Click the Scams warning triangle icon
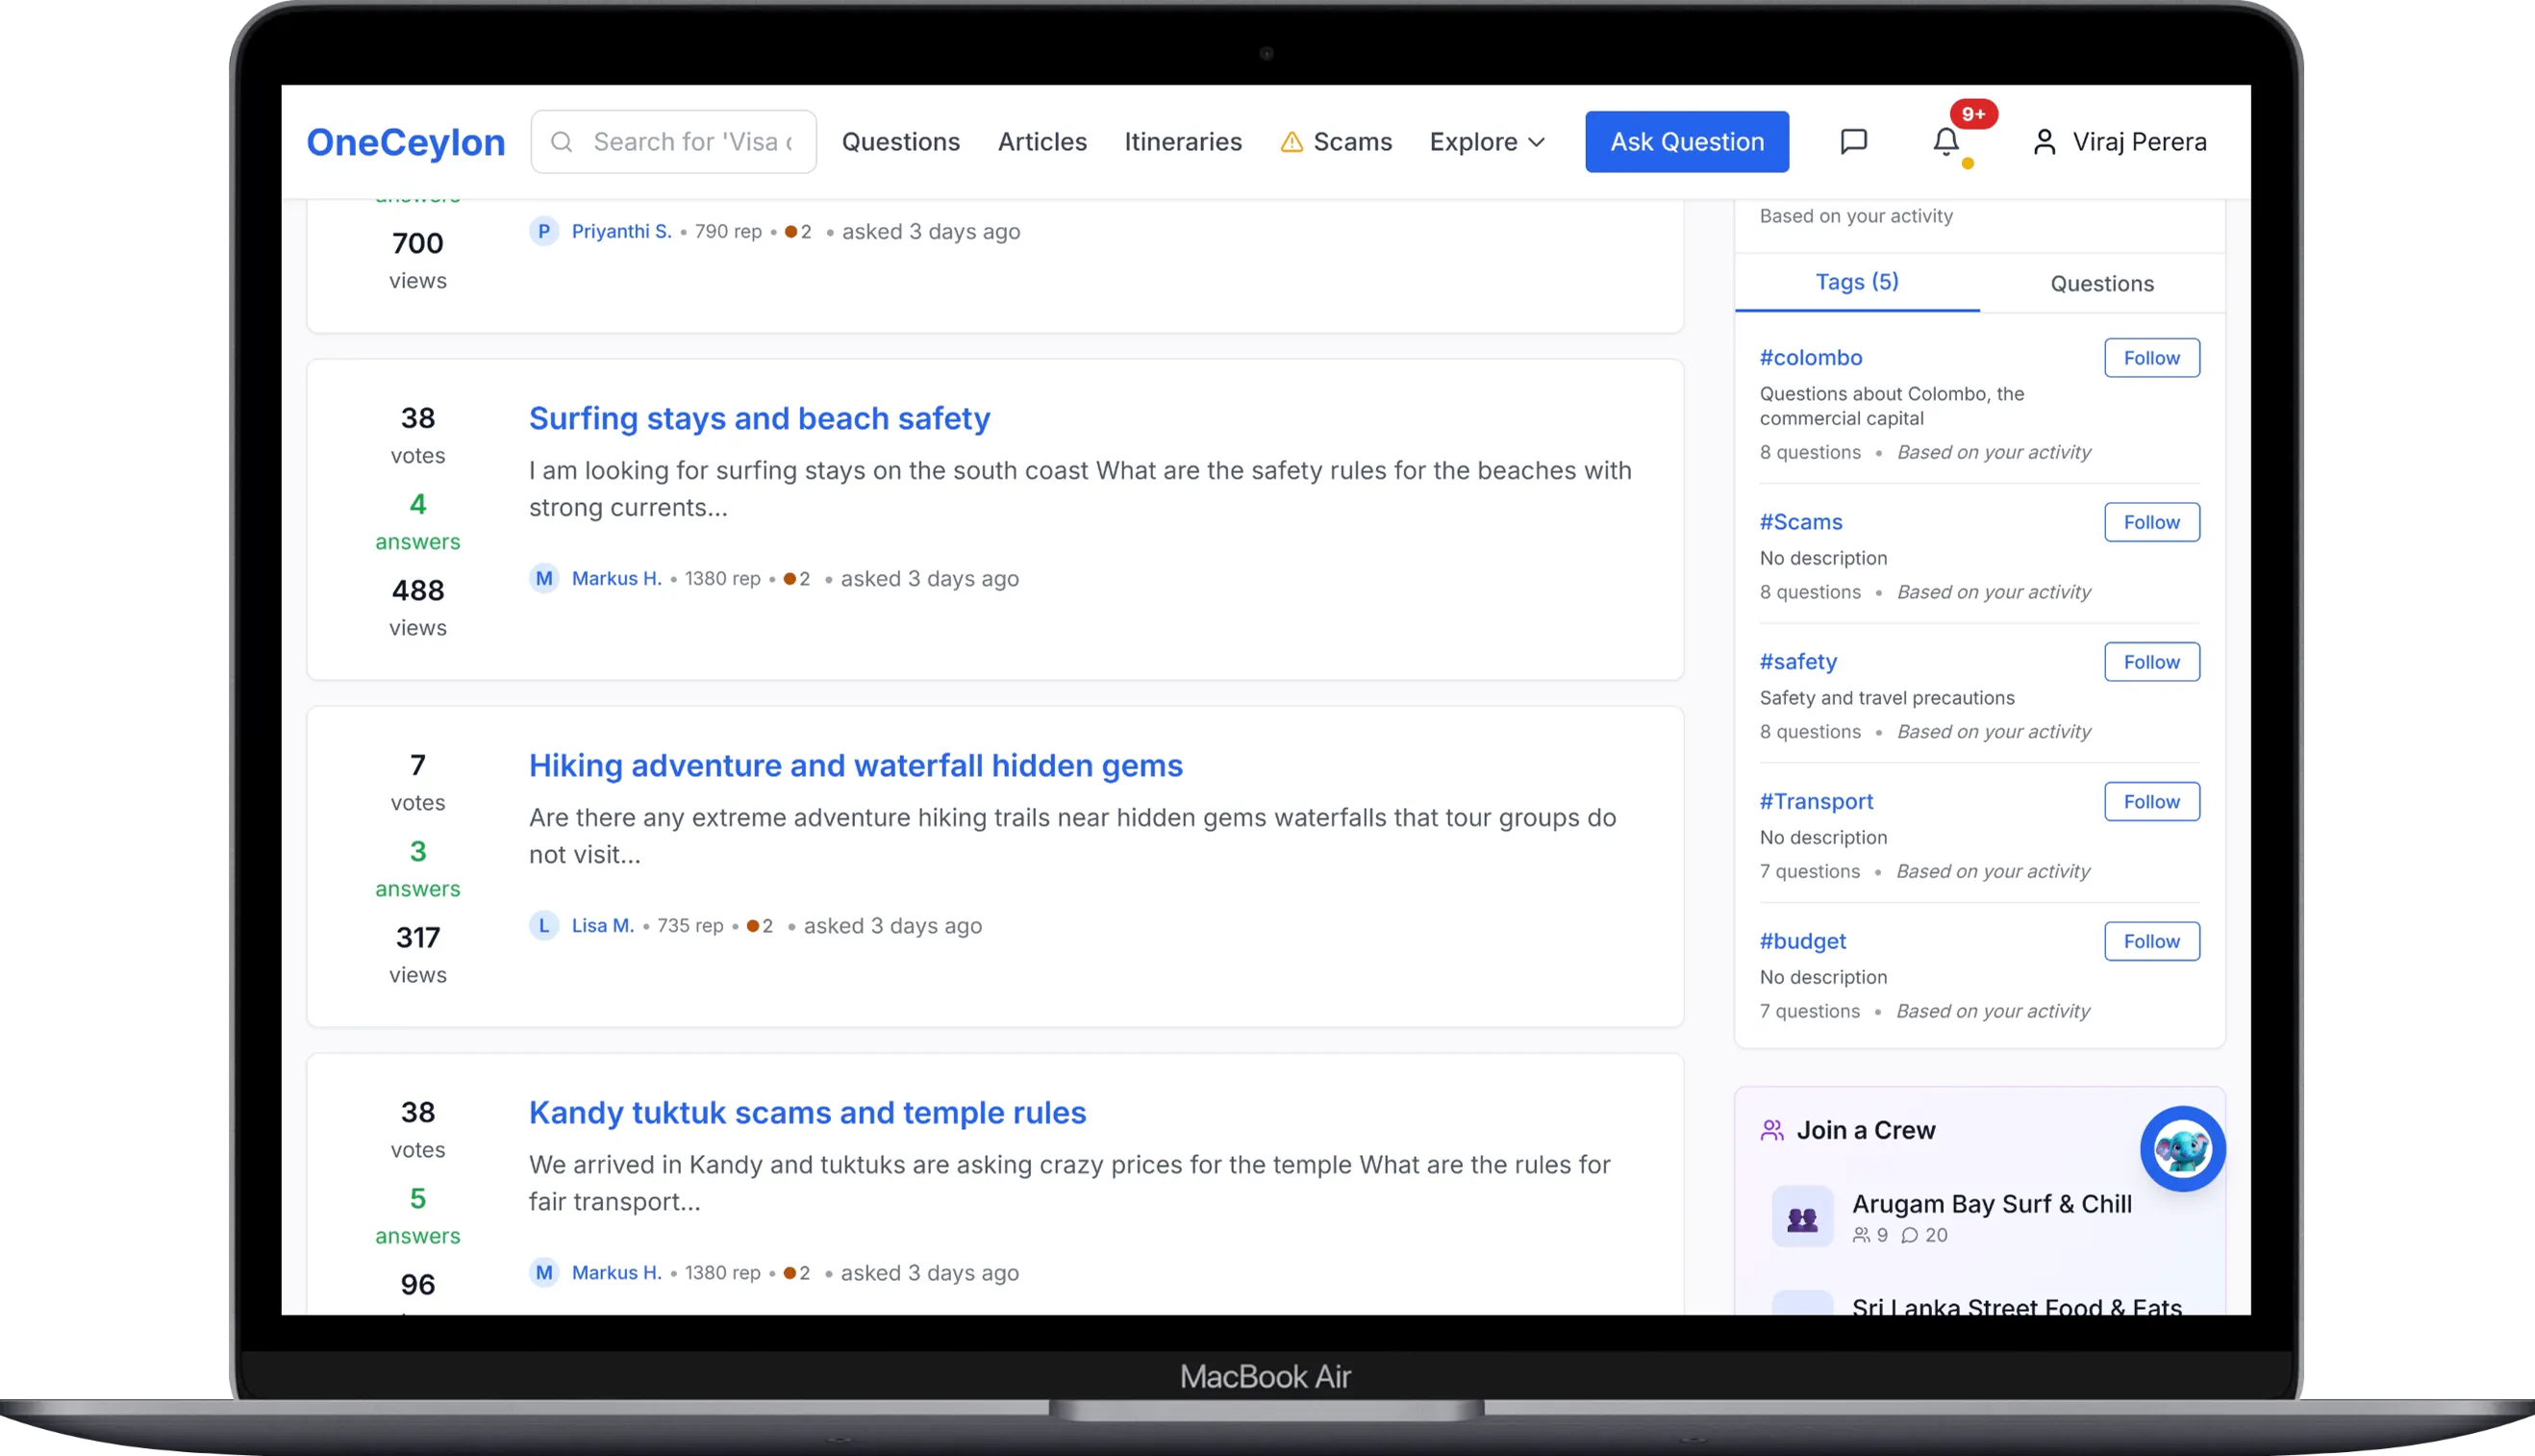The width and height of the screenshot is (2535, 1456). (1291, 142)
